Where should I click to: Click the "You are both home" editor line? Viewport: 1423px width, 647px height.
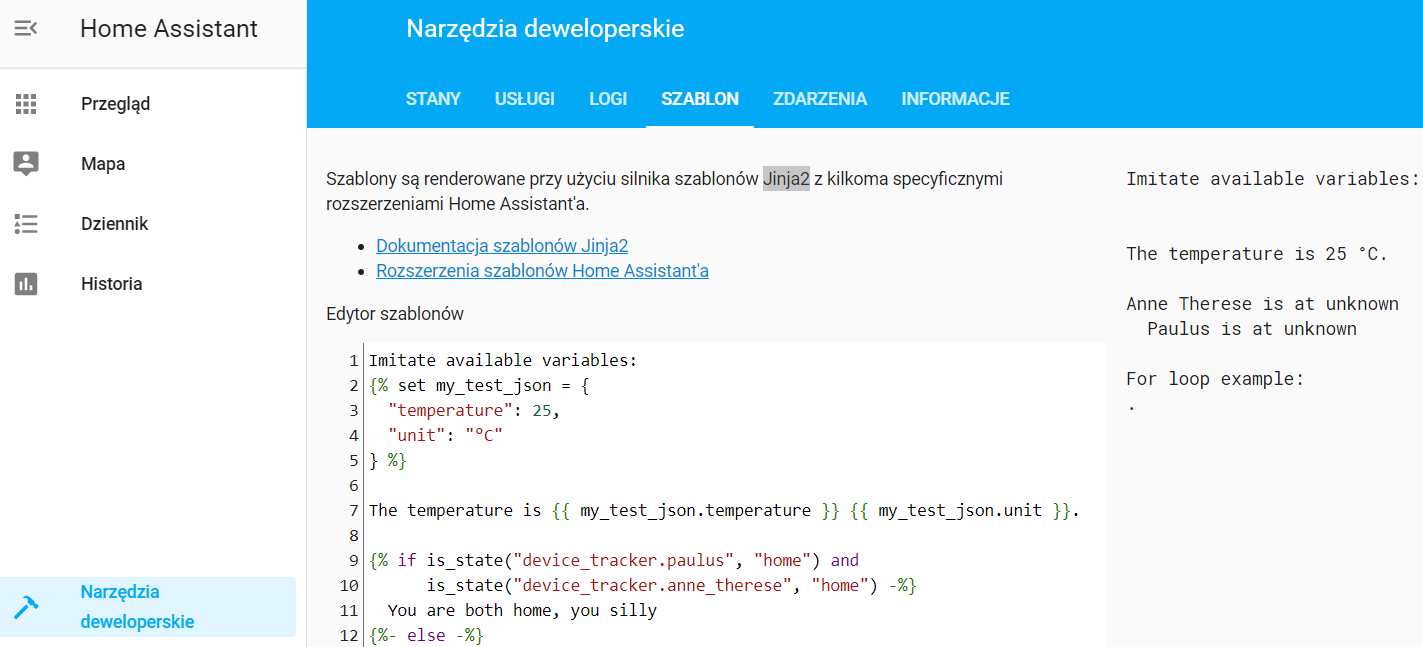(x=522, y=610)
